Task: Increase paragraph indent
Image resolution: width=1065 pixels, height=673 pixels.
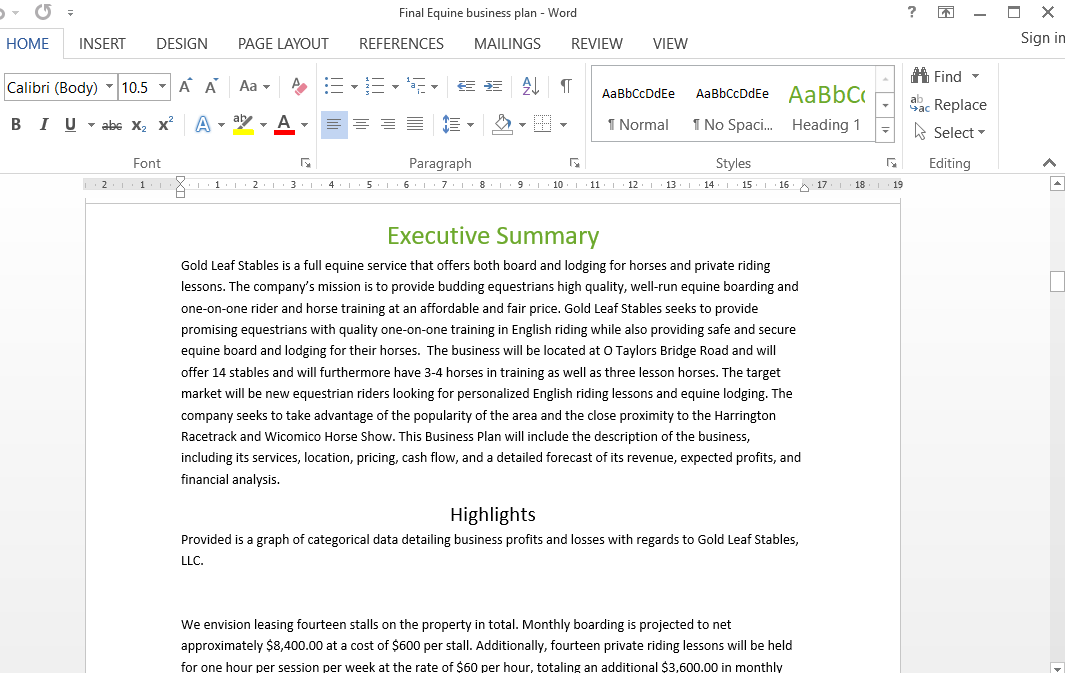Action: click(x=492, y=86)
